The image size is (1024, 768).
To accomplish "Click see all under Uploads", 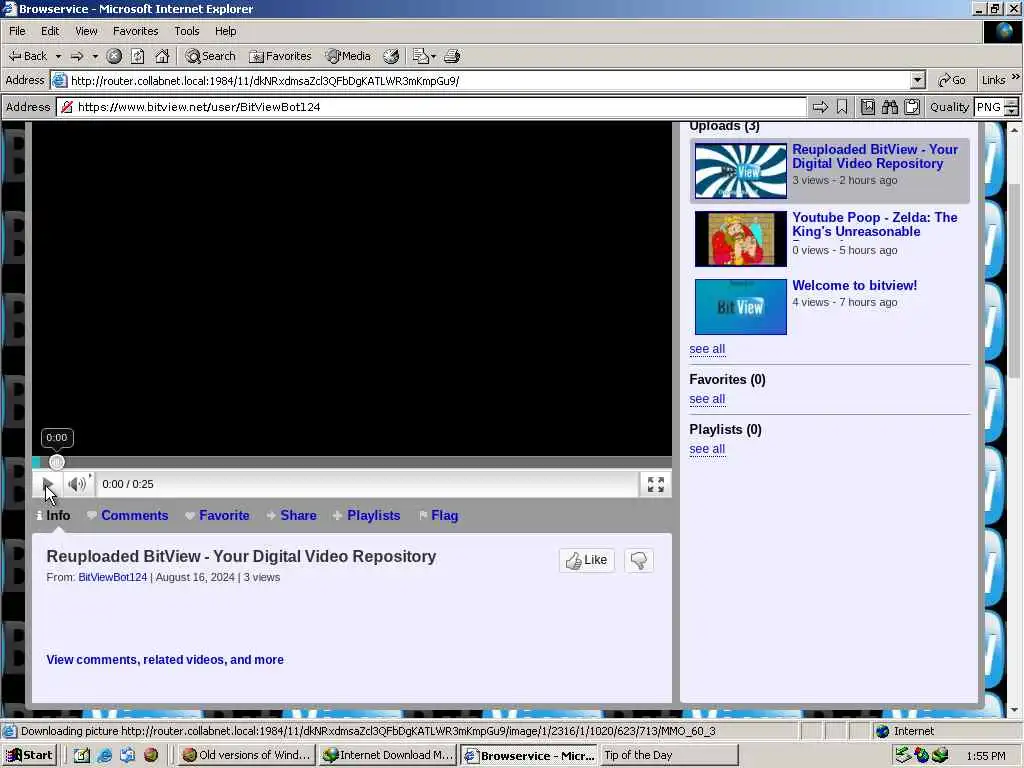I will (x=707, y=349).
